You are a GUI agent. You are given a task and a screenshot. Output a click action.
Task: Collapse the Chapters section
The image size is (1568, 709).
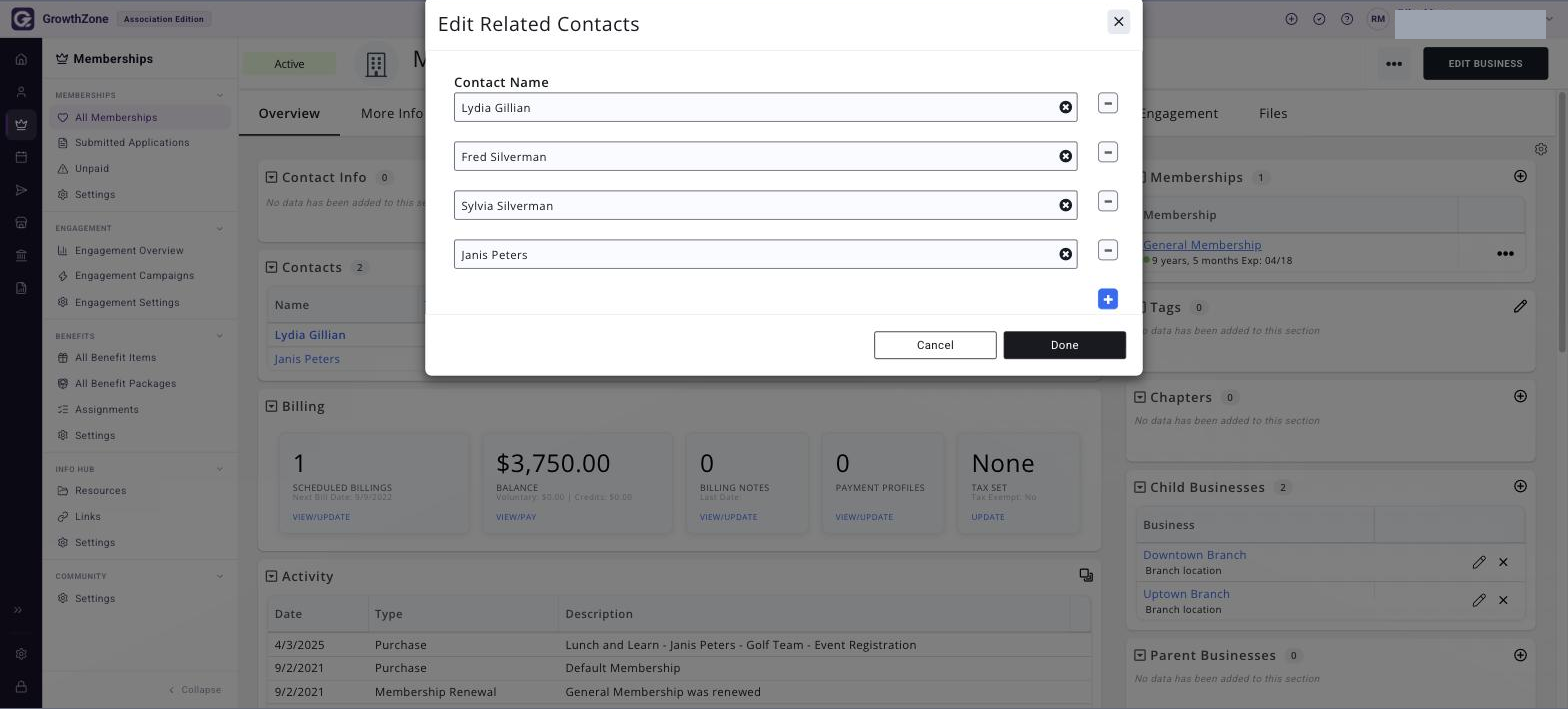pos(1139,397)
